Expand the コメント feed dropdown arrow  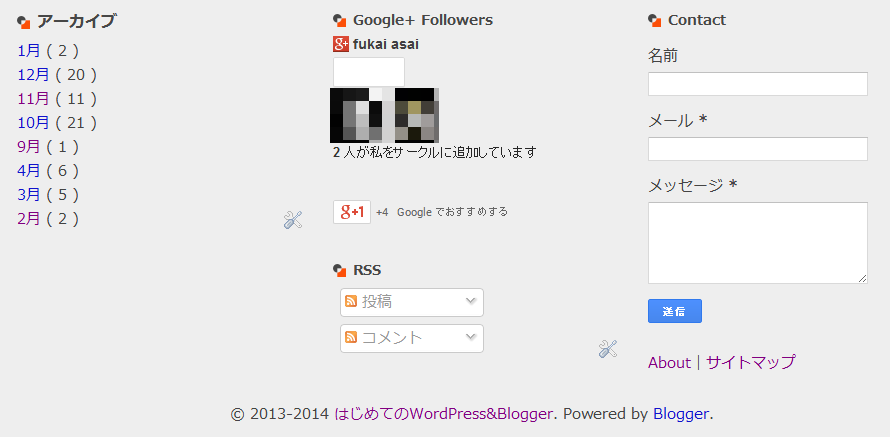coord(470,336)
